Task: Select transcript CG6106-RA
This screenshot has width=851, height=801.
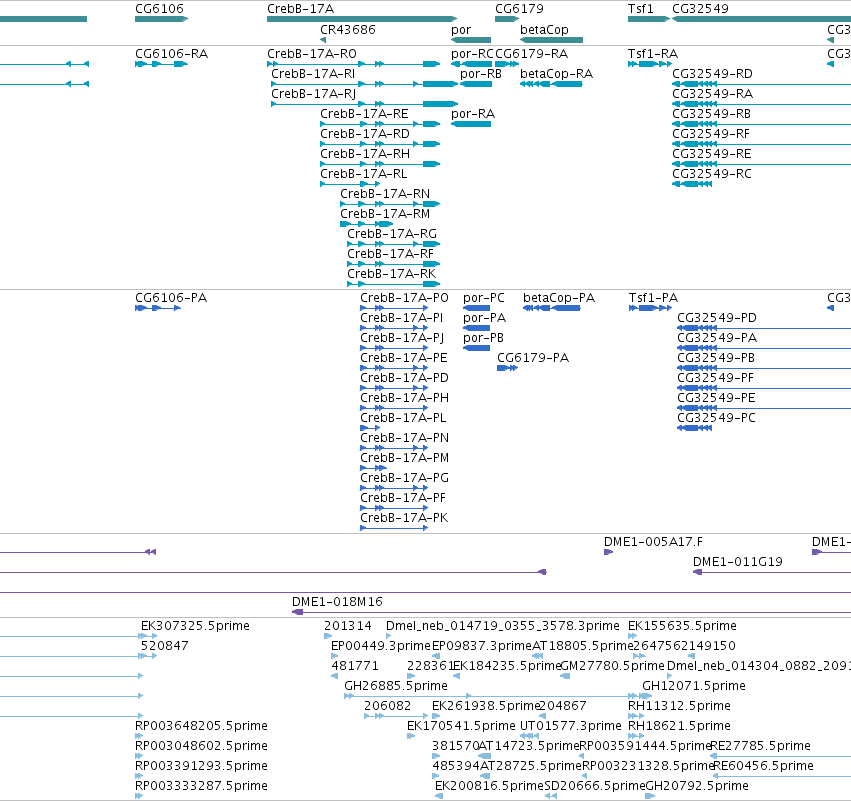Action: click(x=171, y=54)
